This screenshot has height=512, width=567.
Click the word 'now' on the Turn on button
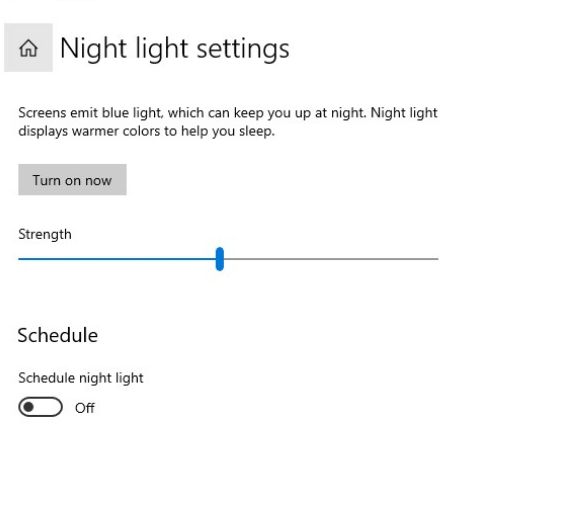tap(98, 180)
